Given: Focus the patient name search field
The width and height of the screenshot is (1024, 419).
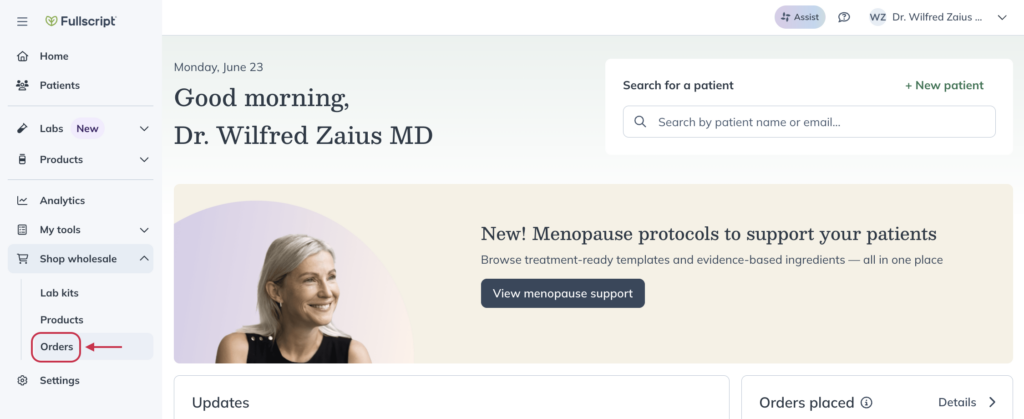Looking at the screenshot, I should click(x=809, y=122).
